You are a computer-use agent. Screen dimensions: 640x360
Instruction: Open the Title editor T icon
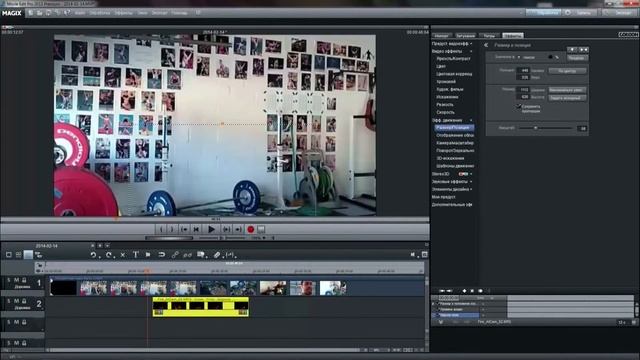136,255
